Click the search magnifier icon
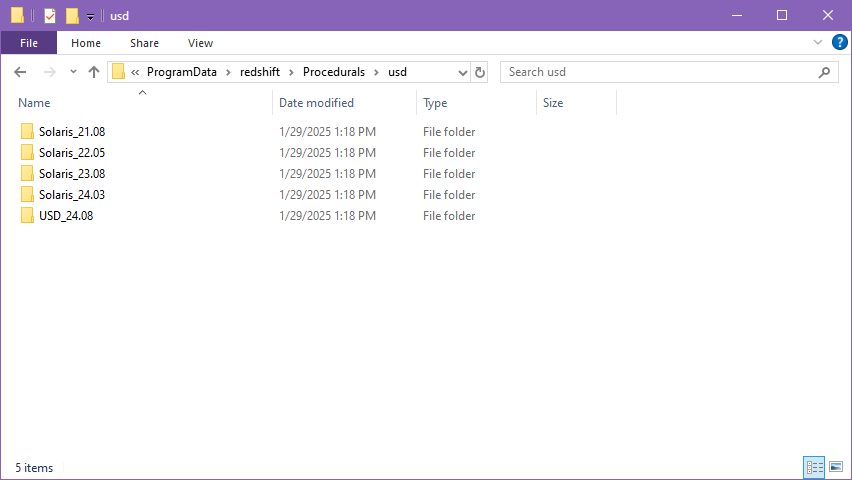This screenshot has height=480, width=852. pyautogui.click(x=824, y=72)
